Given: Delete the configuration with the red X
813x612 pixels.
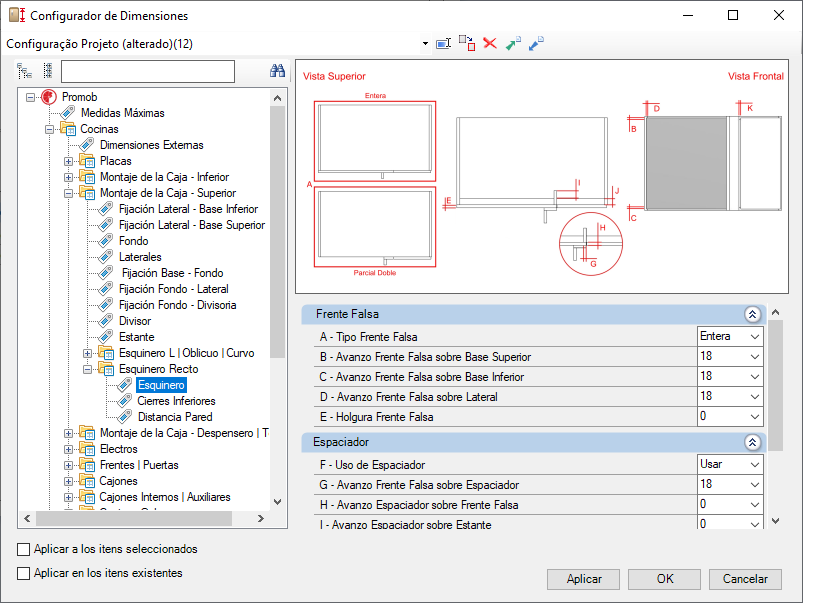Looking at the screenshot, I should [490, 43].
